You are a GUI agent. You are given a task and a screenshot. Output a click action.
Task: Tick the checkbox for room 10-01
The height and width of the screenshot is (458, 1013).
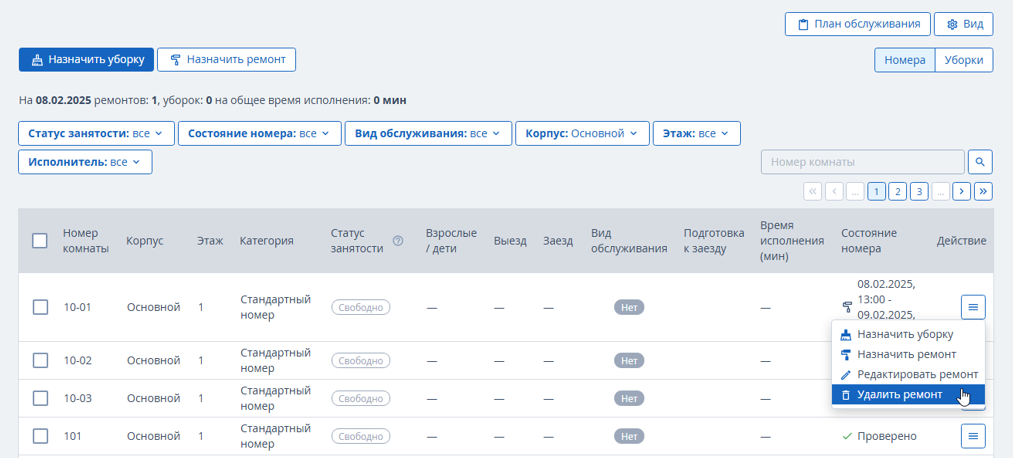tap(40, 307)
